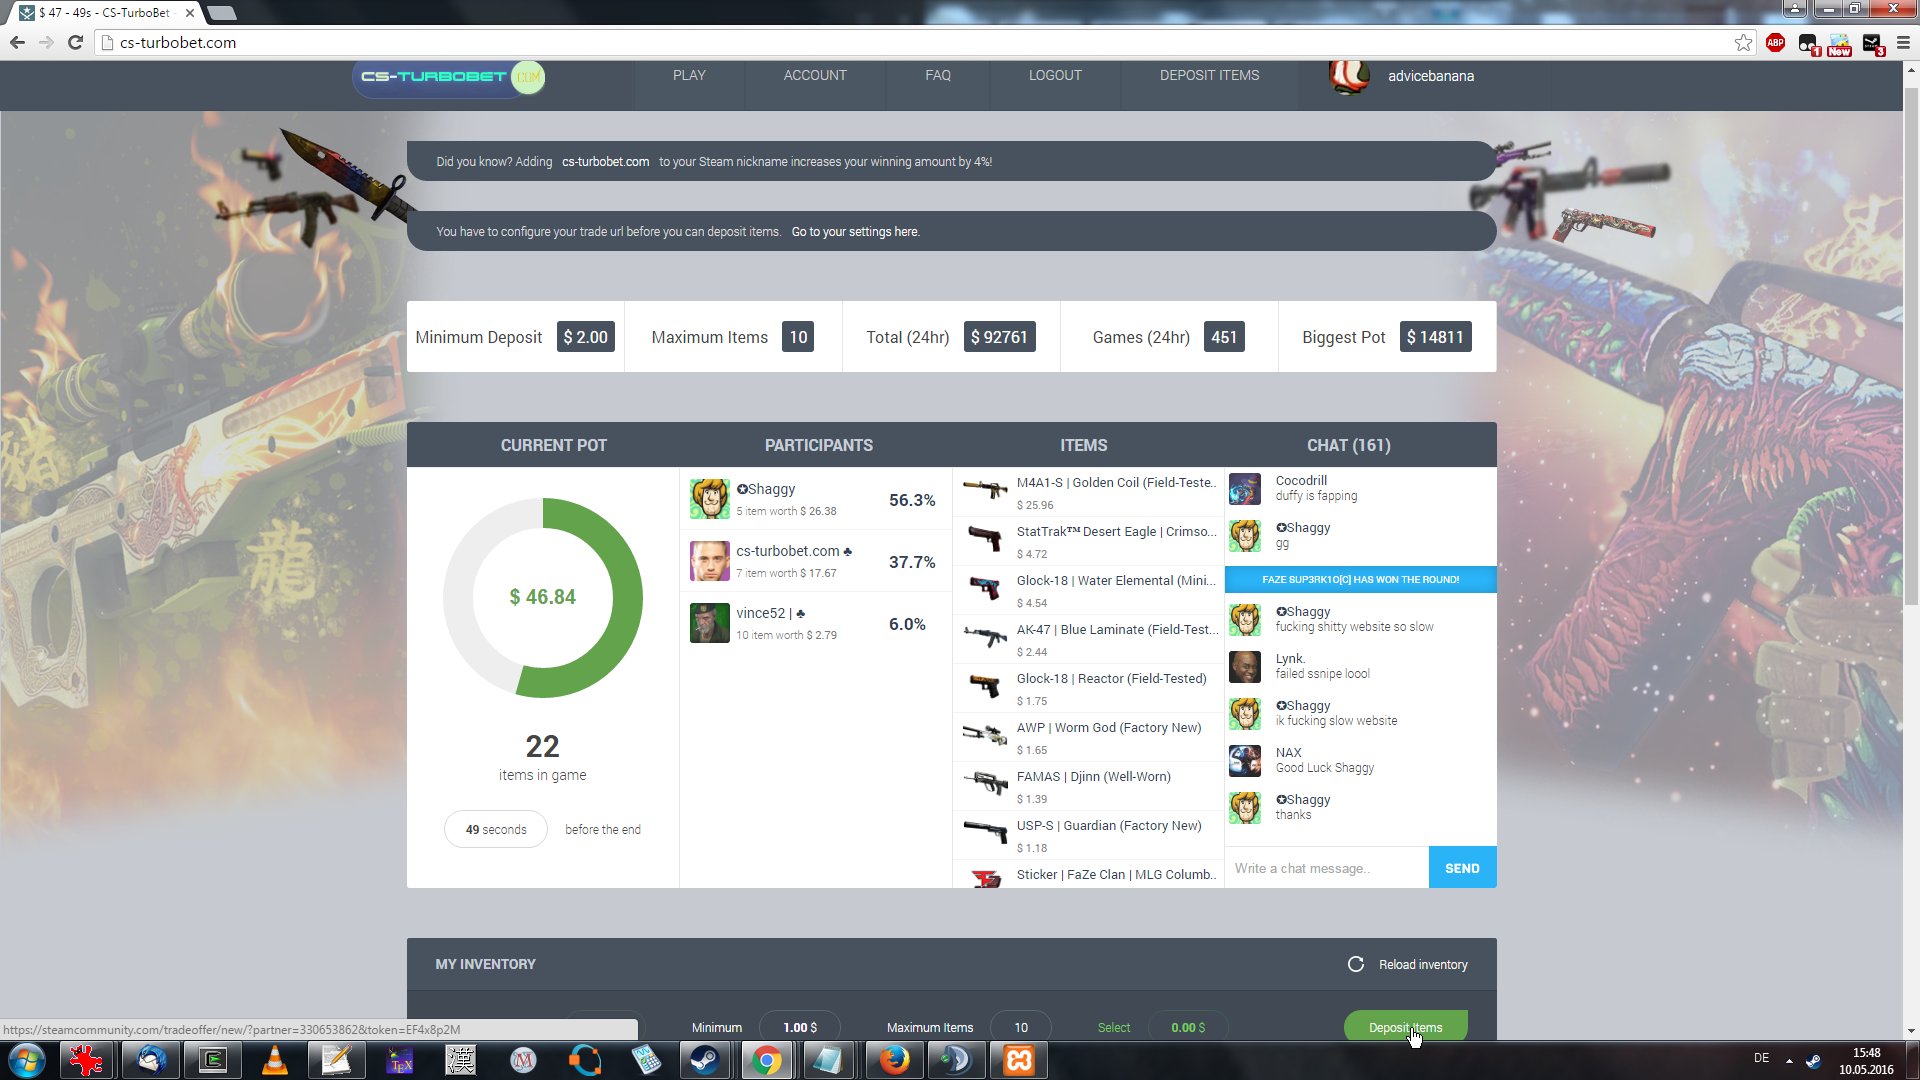Click the chat message input field
1920x1080 pixels.
point(1326,868)
